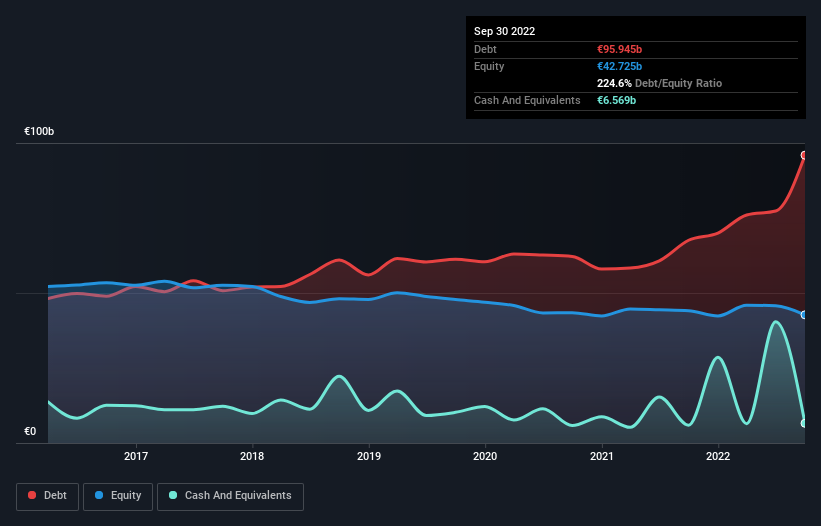Click the Cash And Equivalents tooltip label

tap(527, 100)
